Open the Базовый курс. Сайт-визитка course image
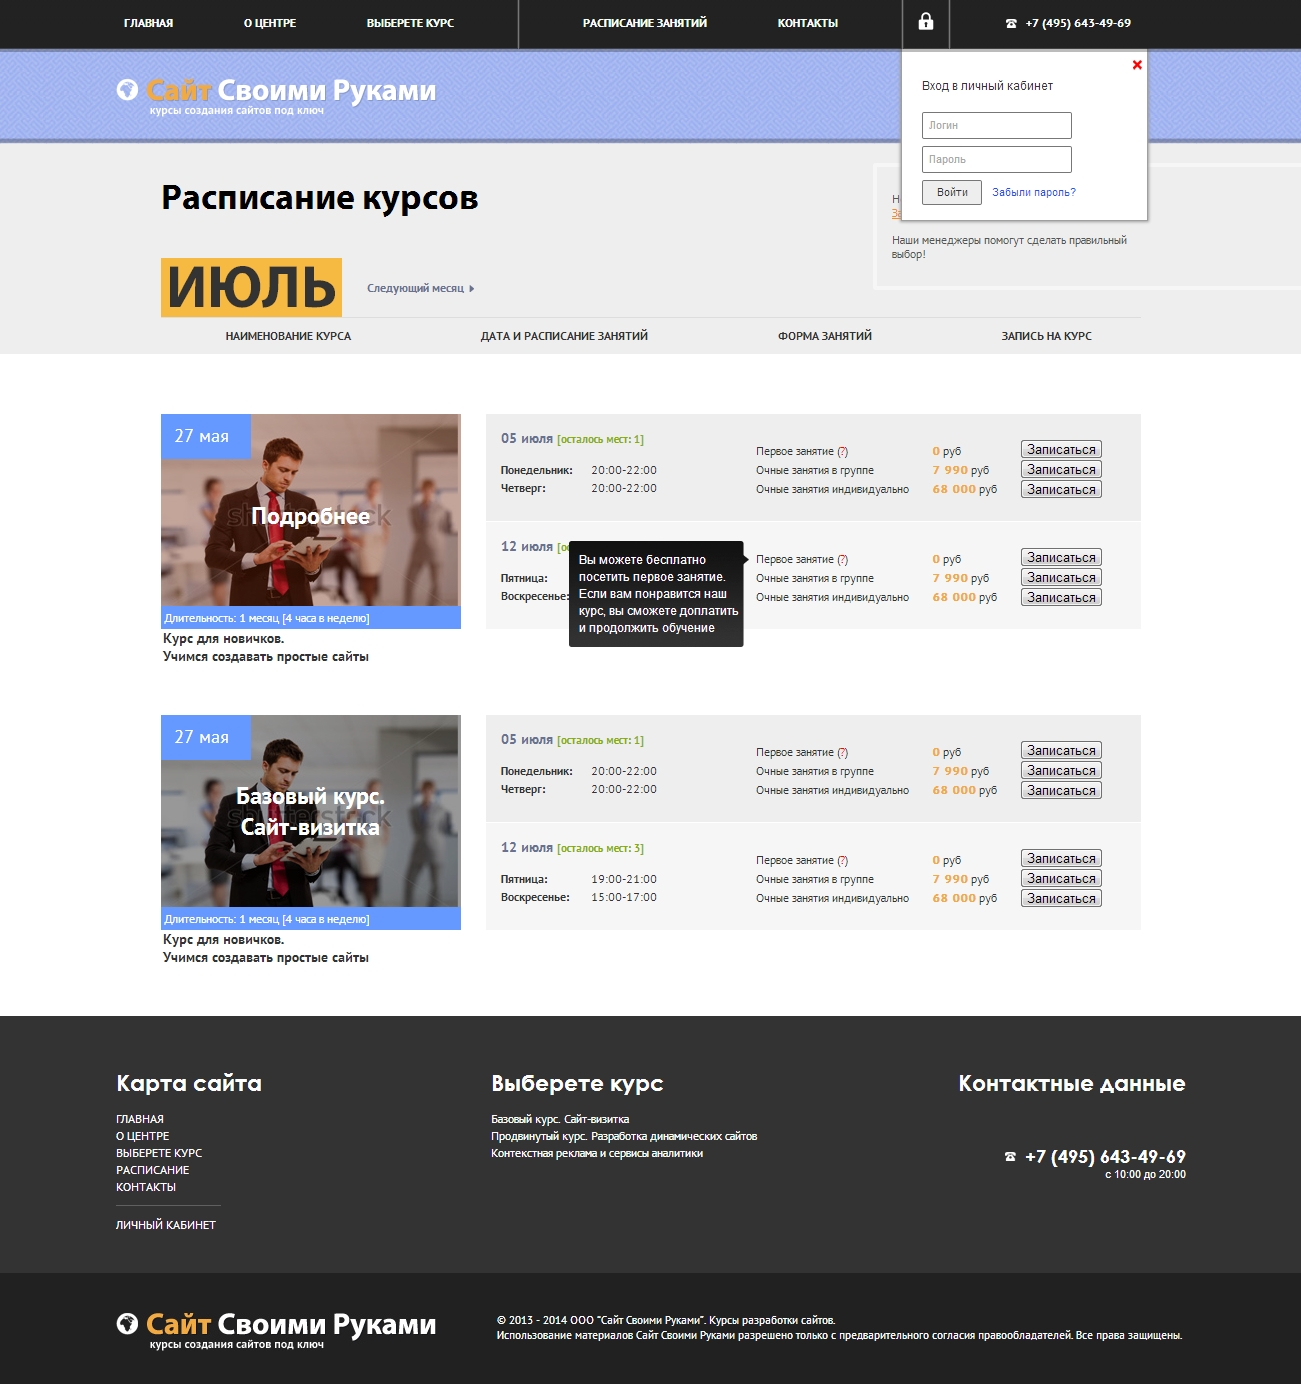1301x1384 pixels. click(x=310, y=811)
